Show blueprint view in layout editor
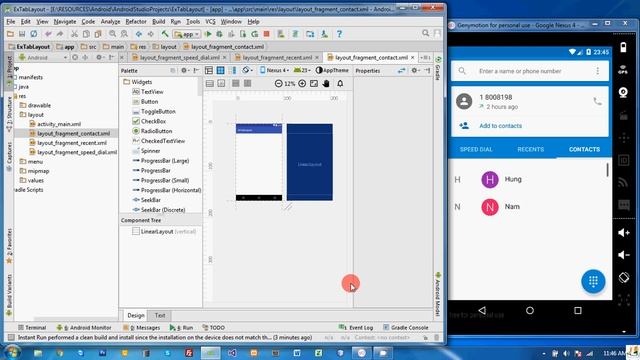Viewport: 640px width, 360px height. pyautogui.click(x=221, y=71)
